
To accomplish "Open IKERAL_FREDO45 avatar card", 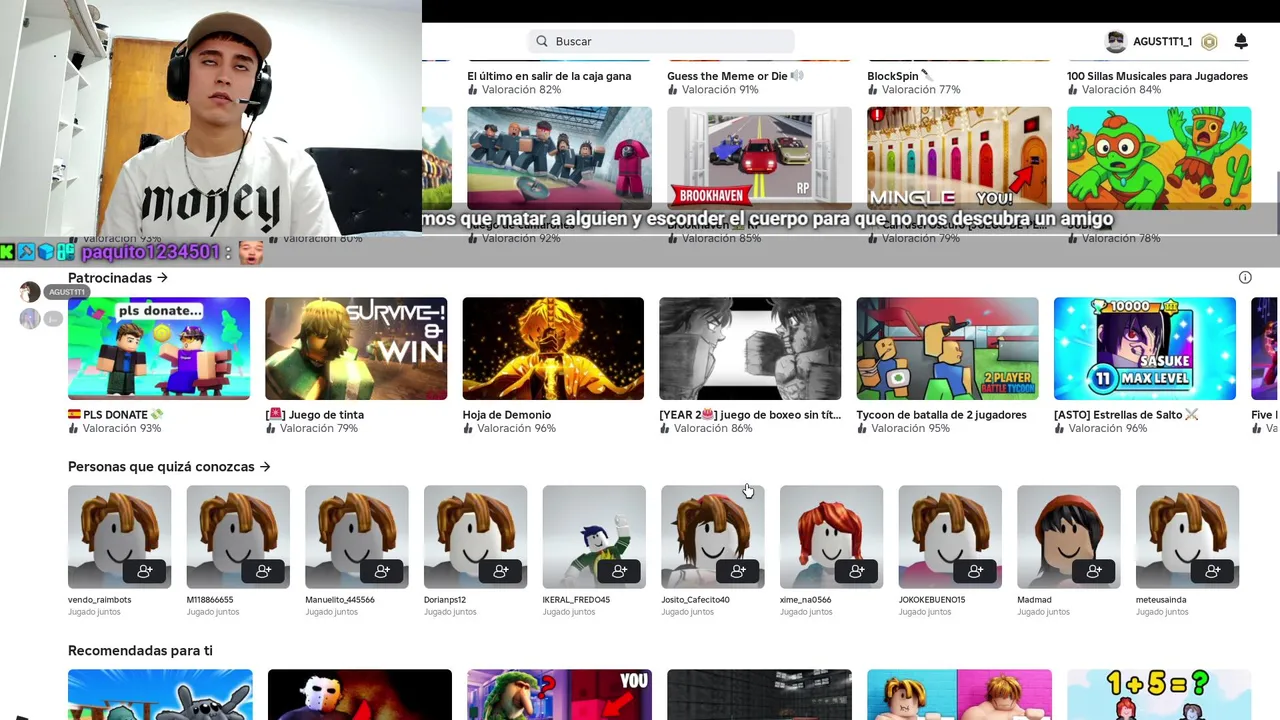I will pos(594,537).
